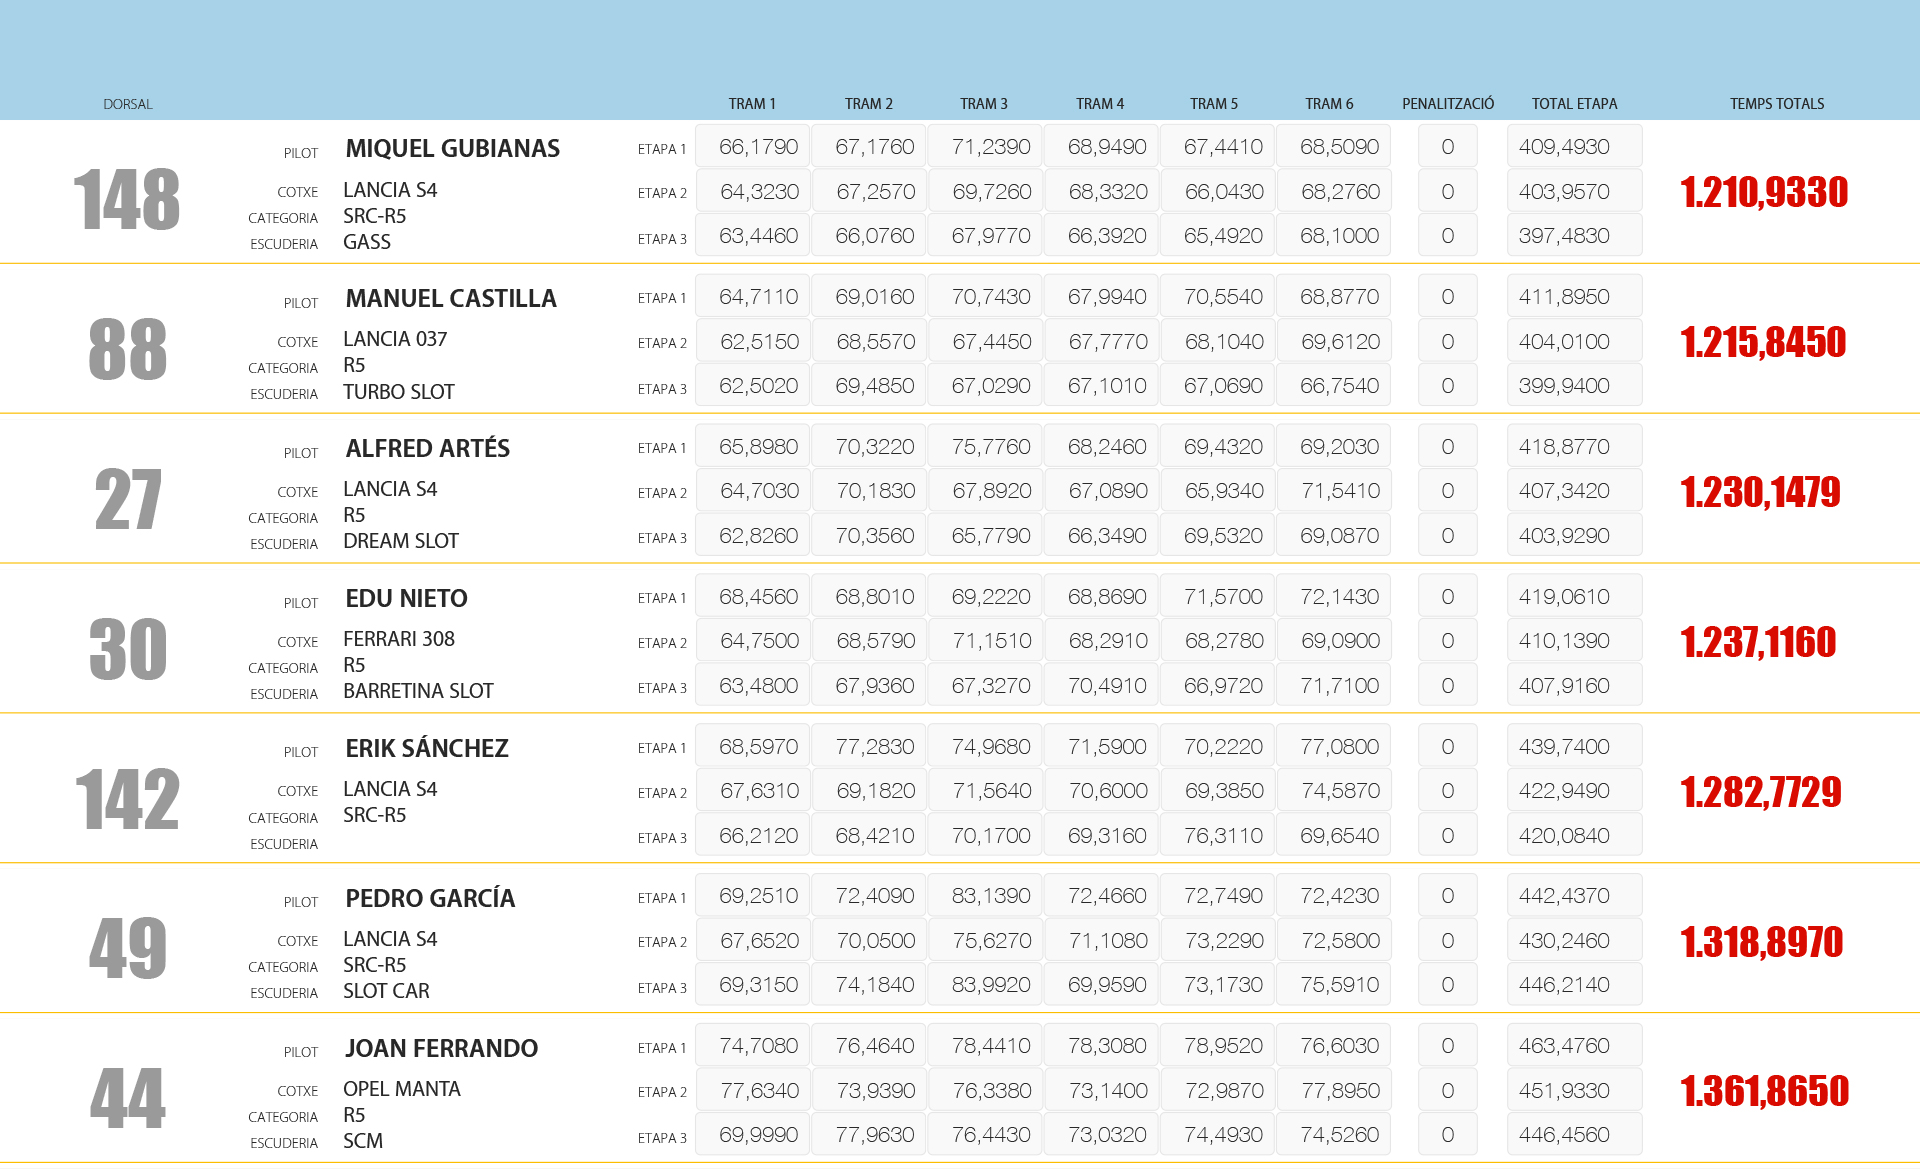
Task: Click the OPEL MANTA car label
Action: 401,1089
